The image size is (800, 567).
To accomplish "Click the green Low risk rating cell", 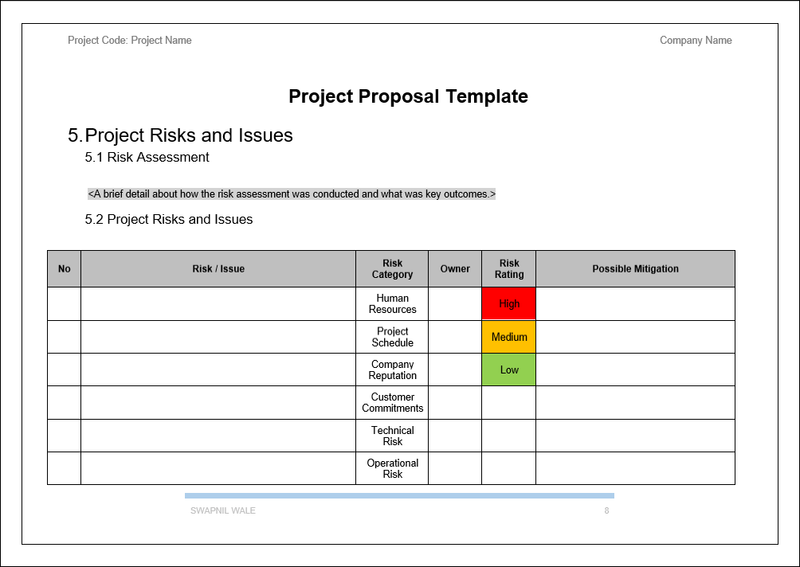I will pyautogui.click(x=509, y=370).
